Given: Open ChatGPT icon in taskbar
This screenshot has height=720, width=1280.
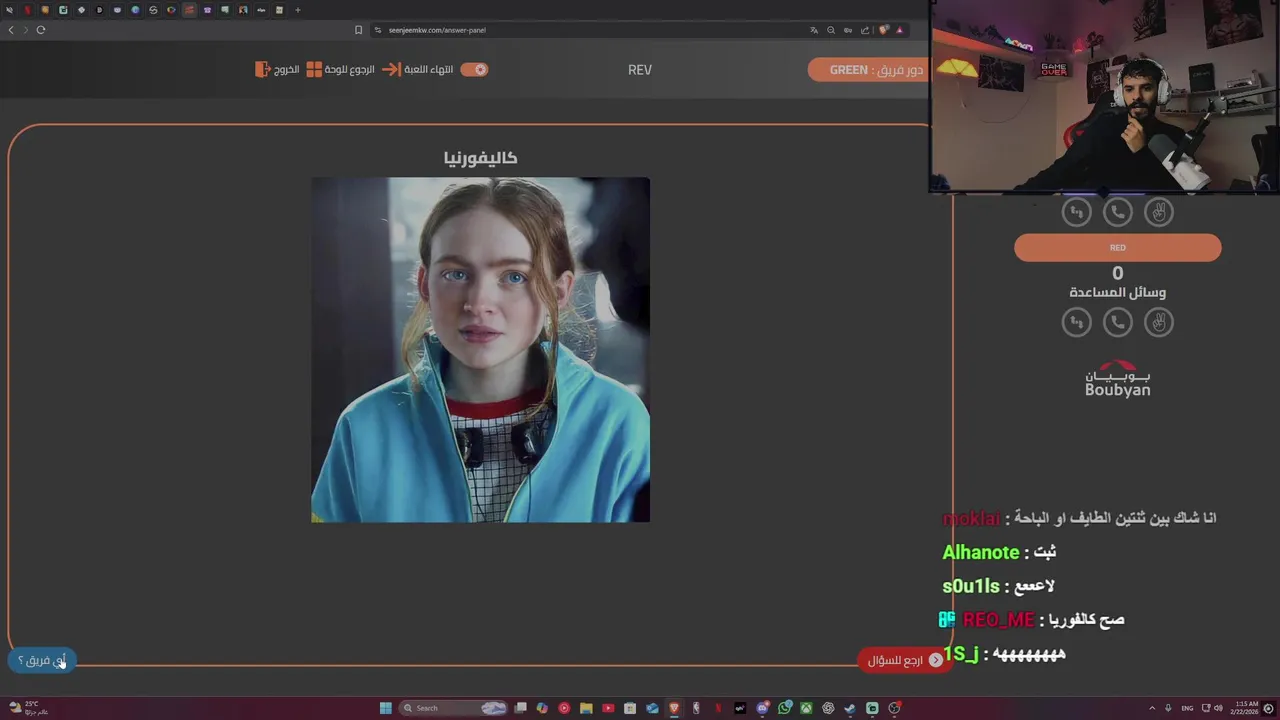Looking at the screenshot, I should tap(828, 708).
